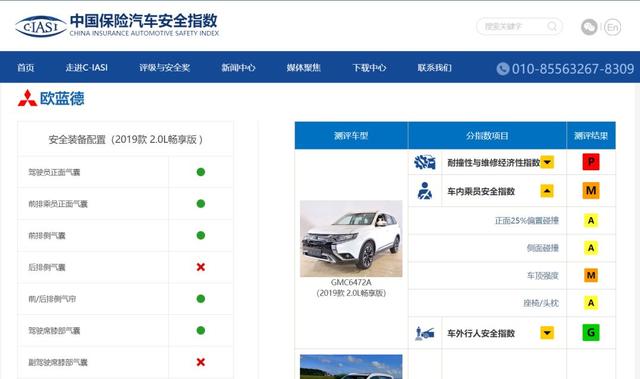Click red cross for 后排侧气囊

200,267
